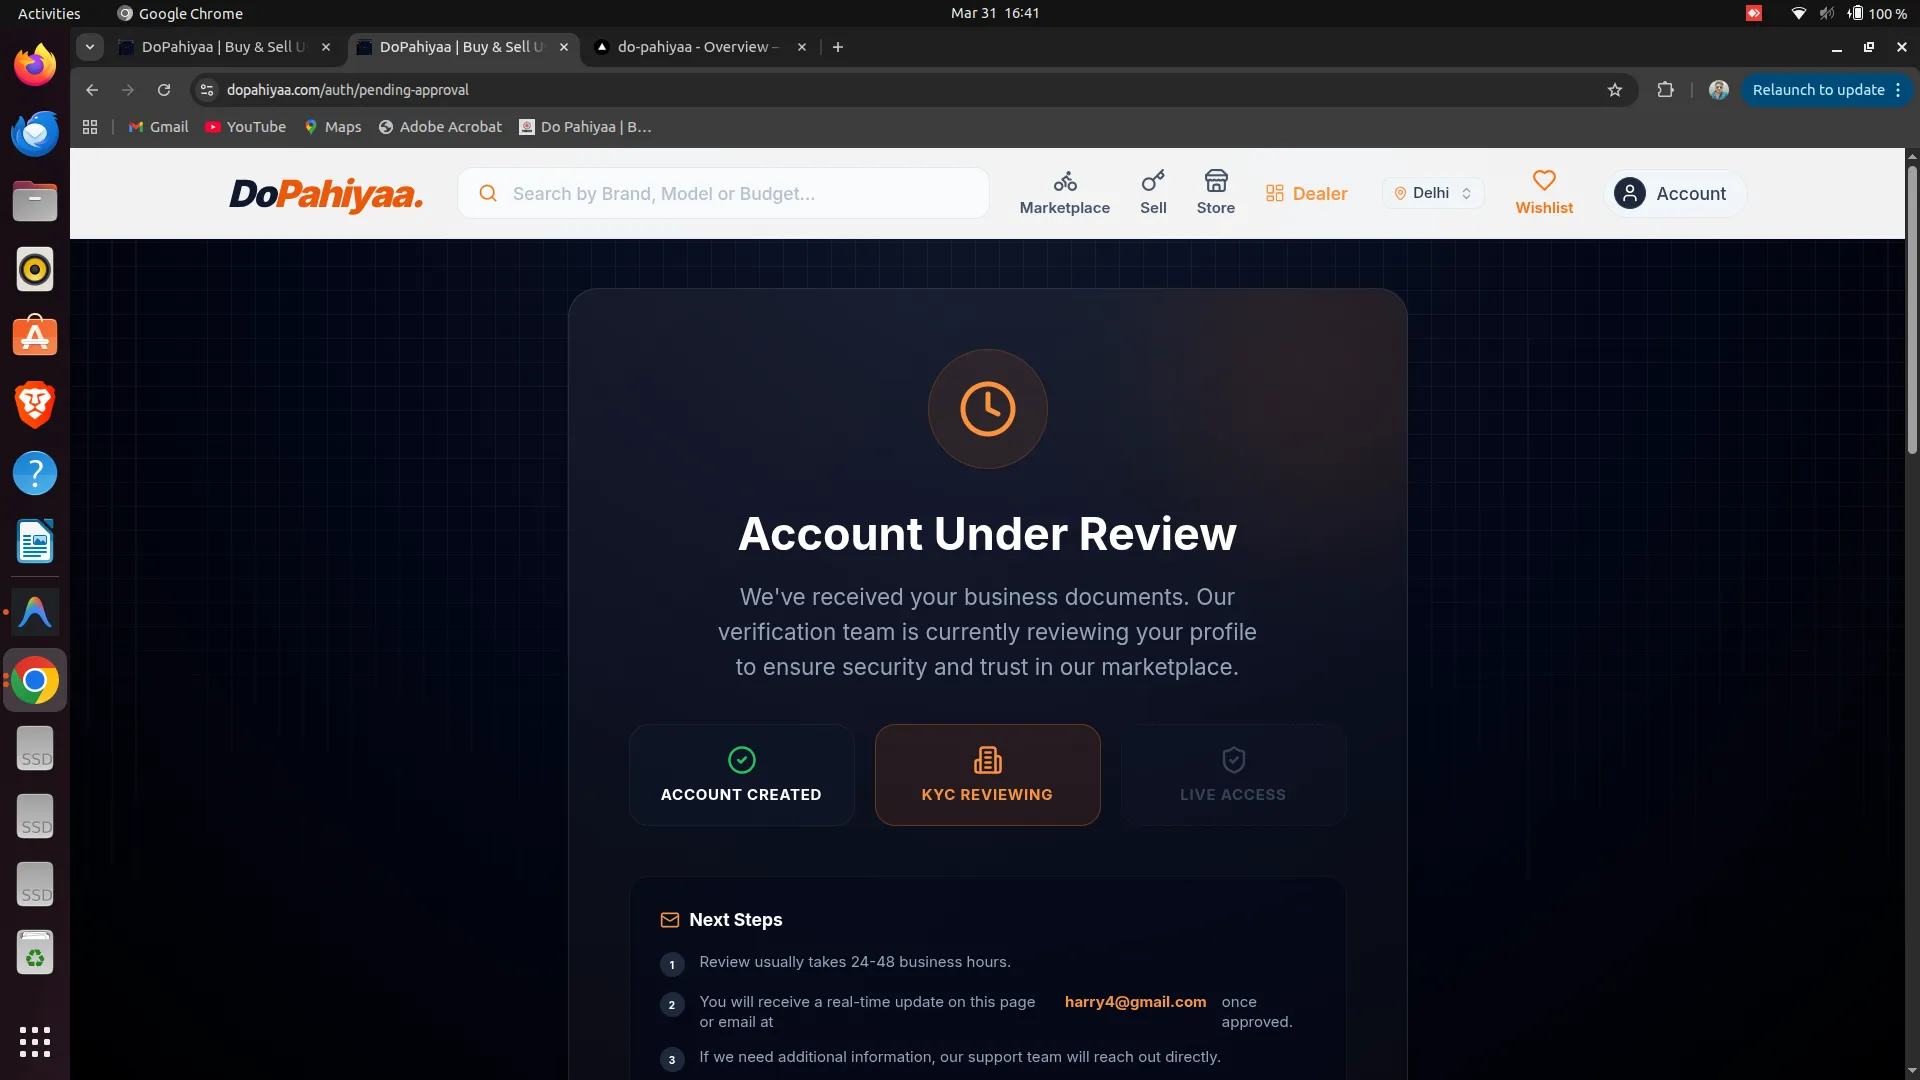The image size is (1920, 1080).
Task: Click the Dealer link
Action: point(1306,193)
